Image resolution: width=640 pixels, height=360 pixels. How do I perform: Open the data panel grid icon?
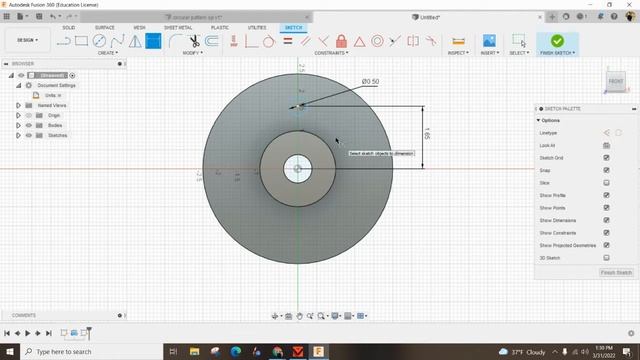coord(7,17)
